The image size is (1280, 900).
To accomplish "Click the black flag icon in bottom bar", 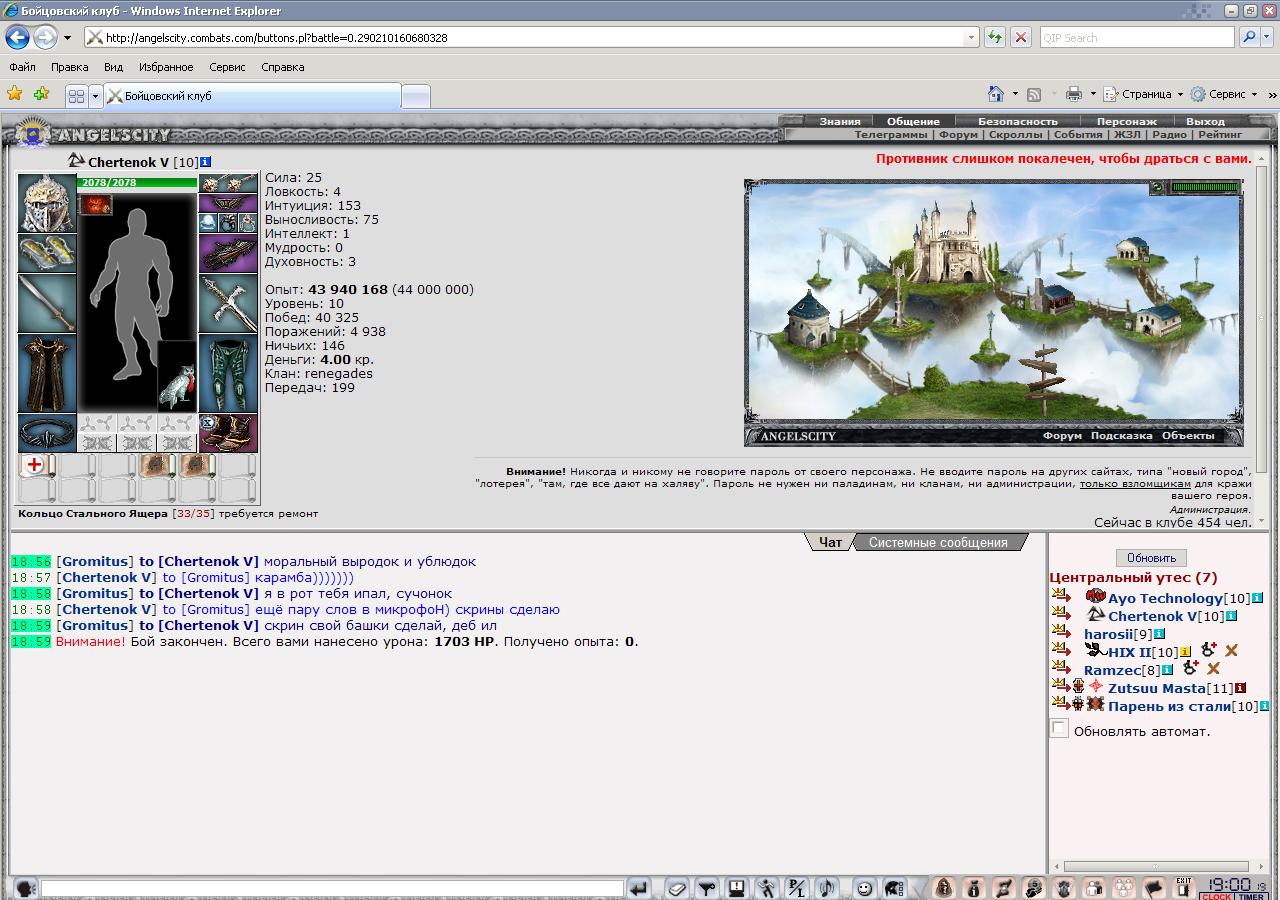I will click(x=1154, y=887).
